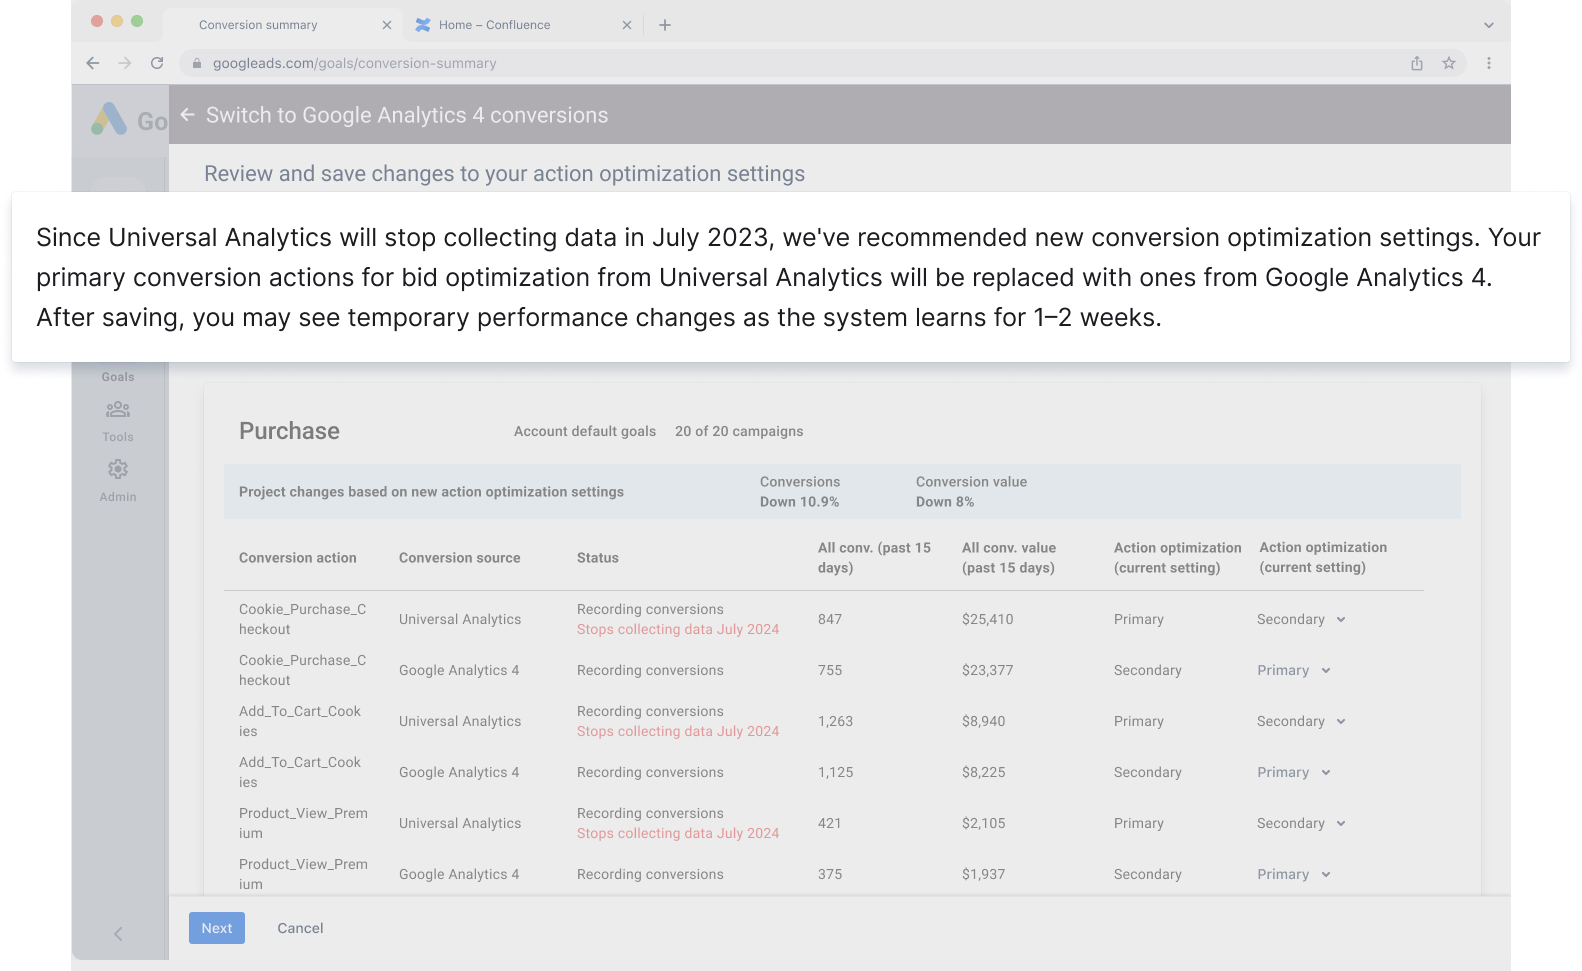
Task: Close the Conversion summary tab
Action: [387, 25]
